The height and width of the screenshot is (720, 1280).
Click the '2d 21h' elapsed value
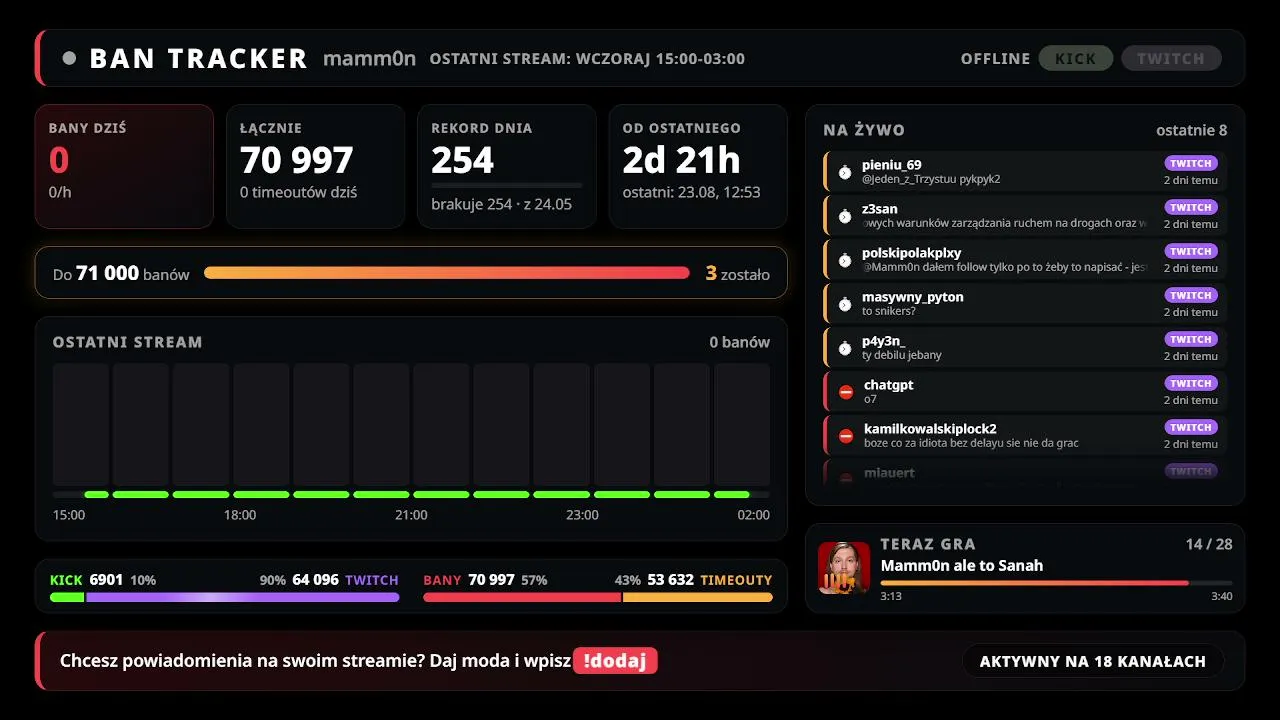pos(681,160)
